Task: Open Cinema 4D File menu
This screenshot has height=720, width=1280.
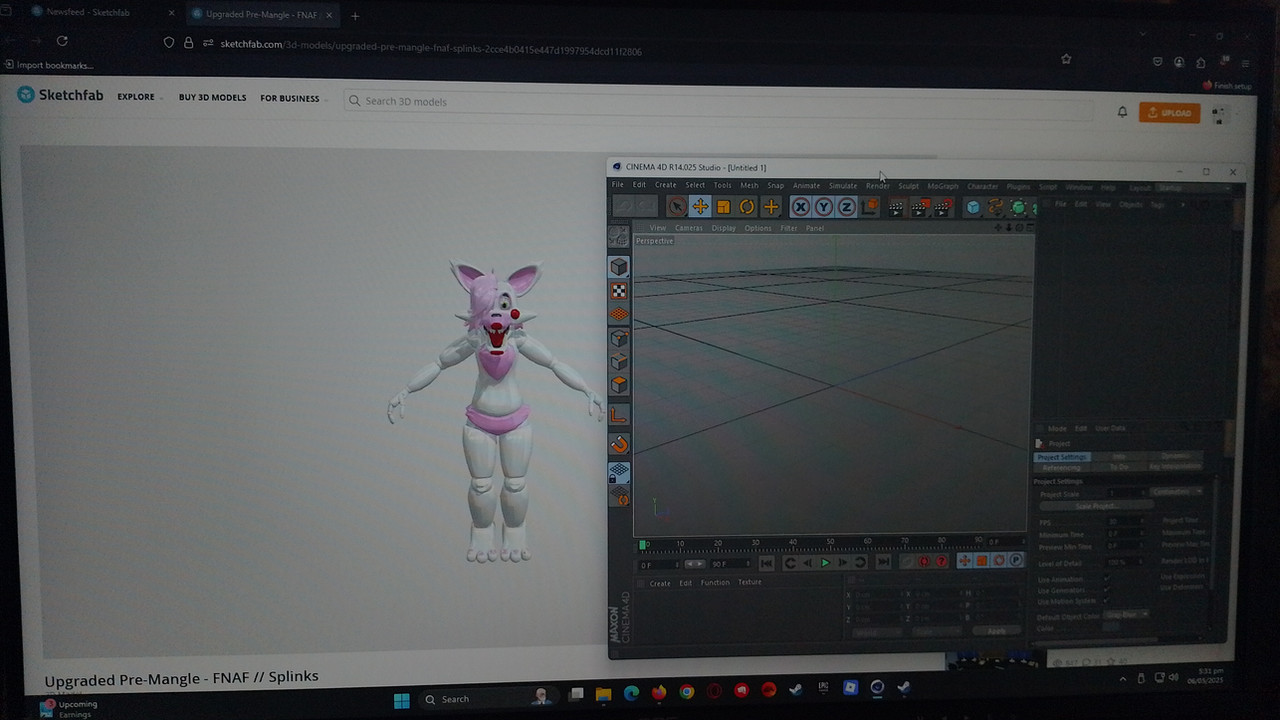Action: 618,185
